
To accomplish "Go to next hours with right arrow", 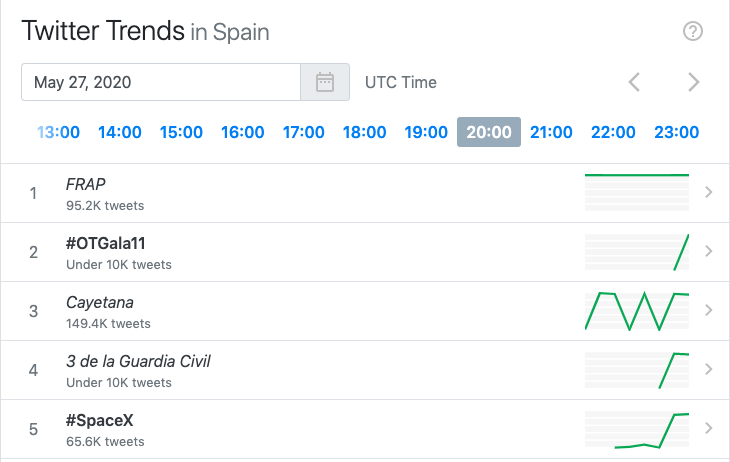I will click(694, 82).
